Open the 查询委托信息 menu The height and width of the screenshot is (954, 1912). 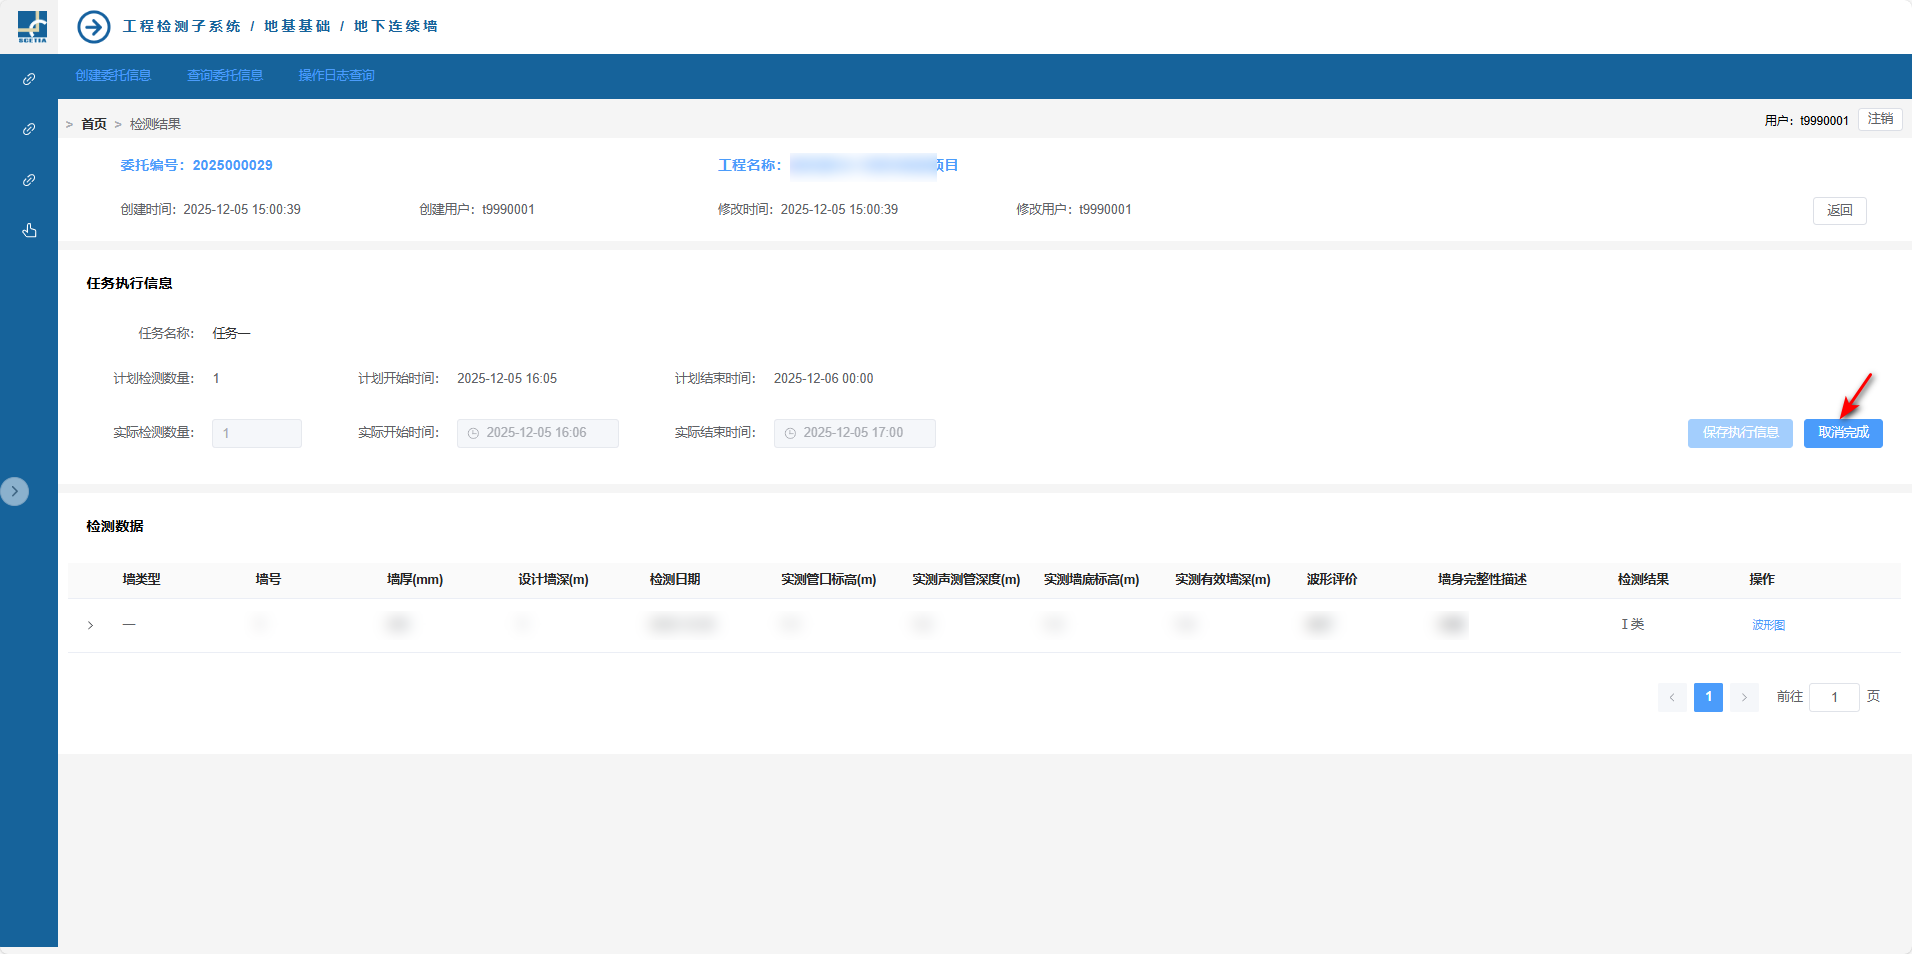tap(225, 76)
